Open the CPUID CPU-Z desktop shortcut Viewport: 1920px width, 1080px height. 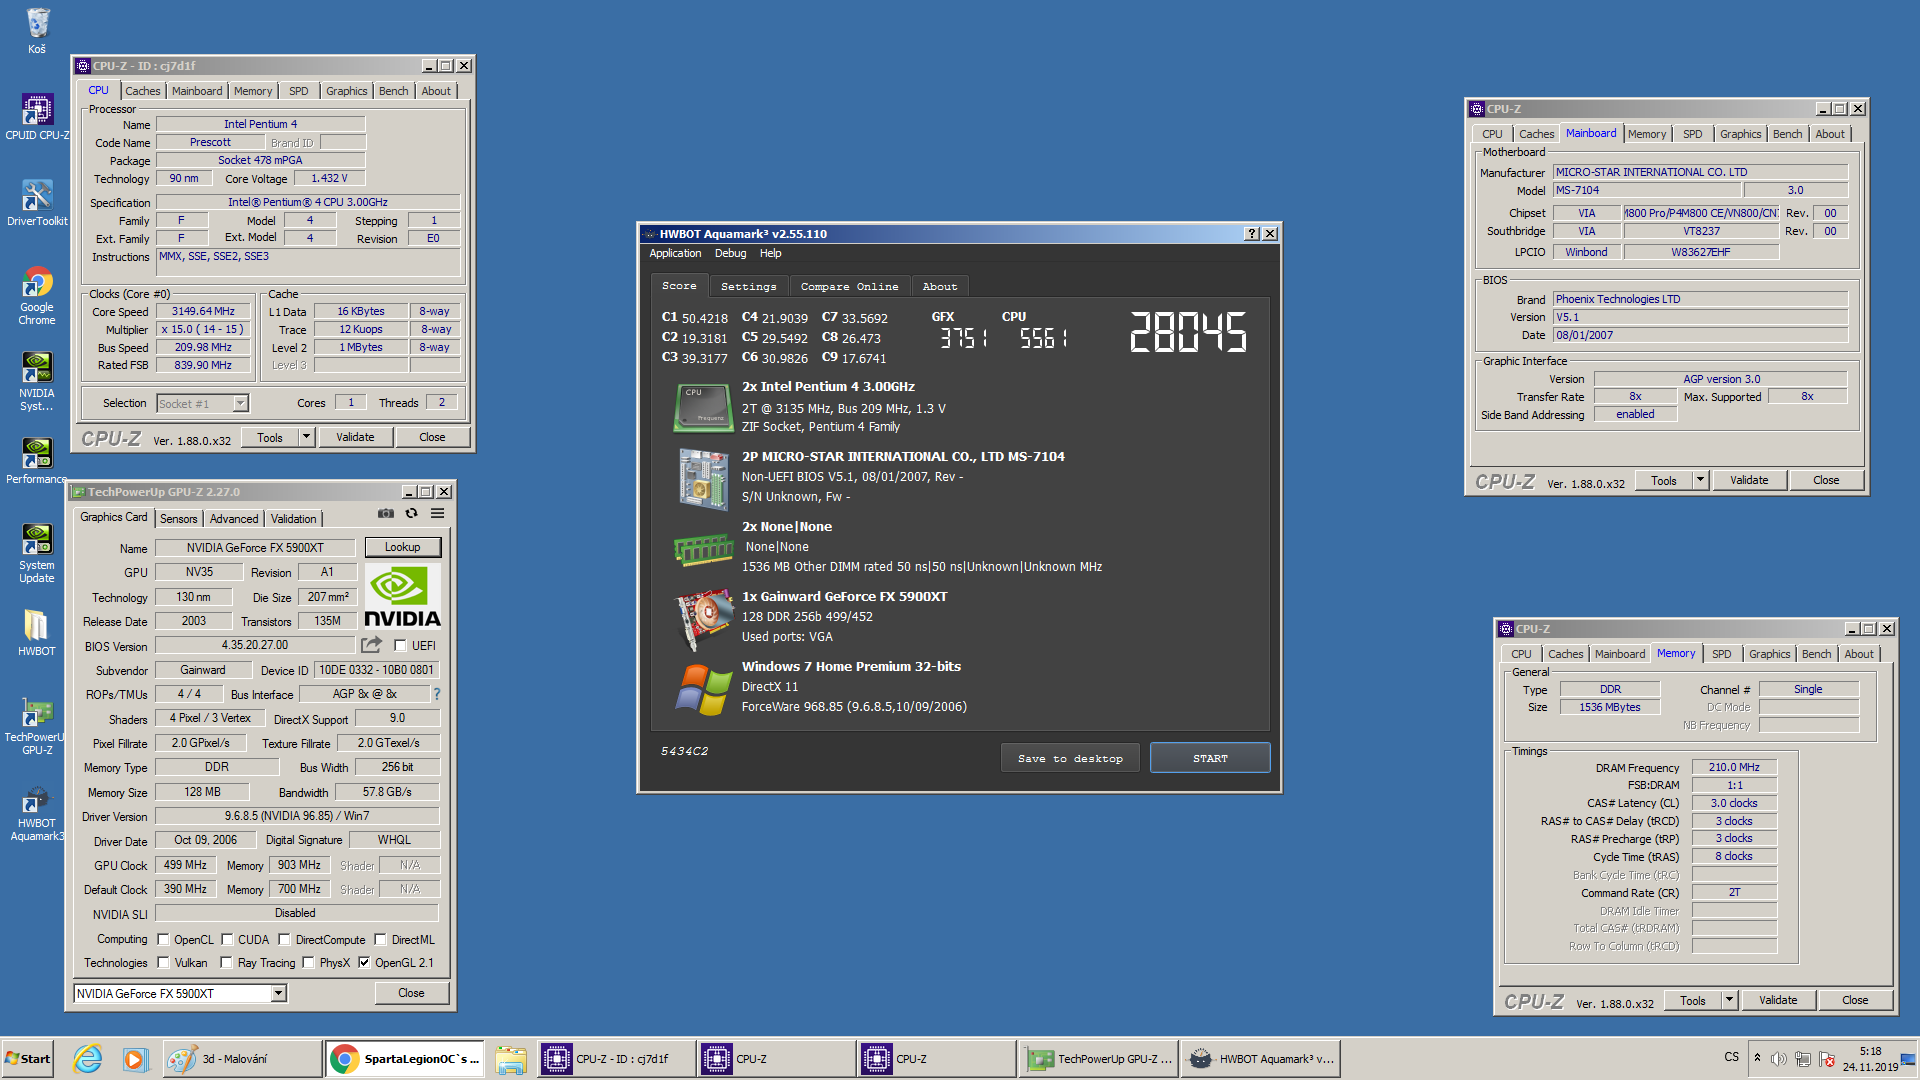click(x=37, y=116)
